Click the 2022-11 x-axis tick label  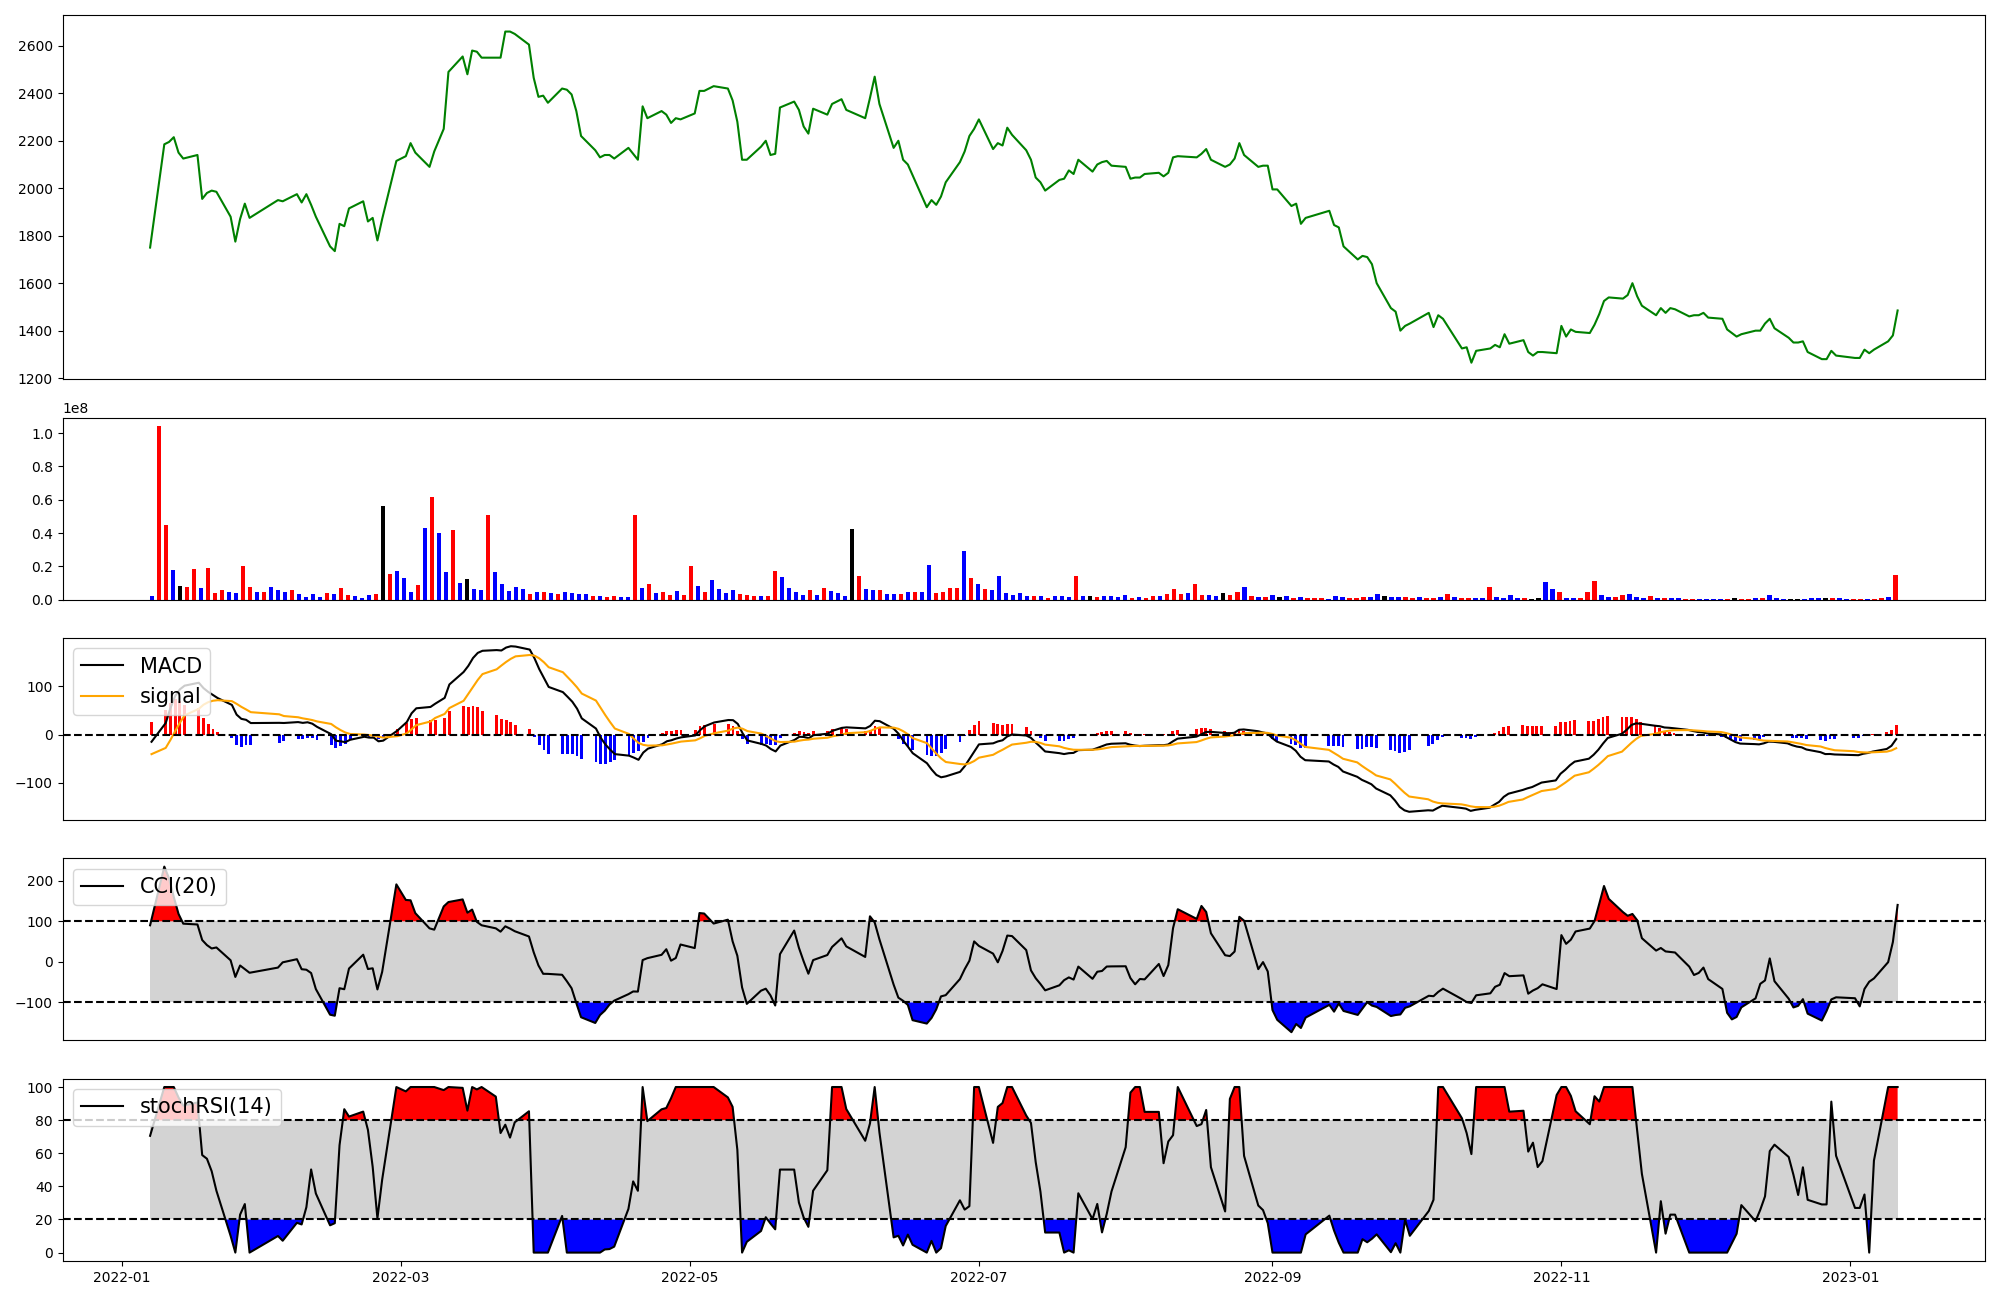1561,1277
